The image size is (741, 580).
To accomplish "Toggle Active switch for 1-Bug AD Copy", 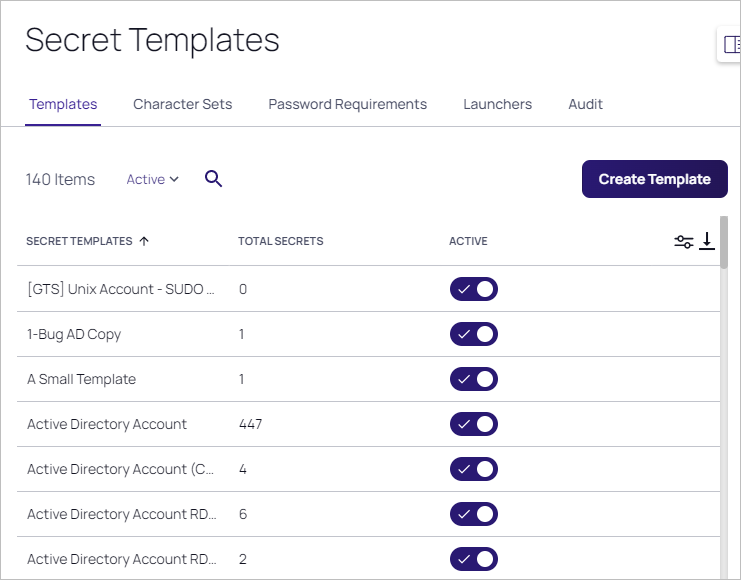I will [473, 334].
